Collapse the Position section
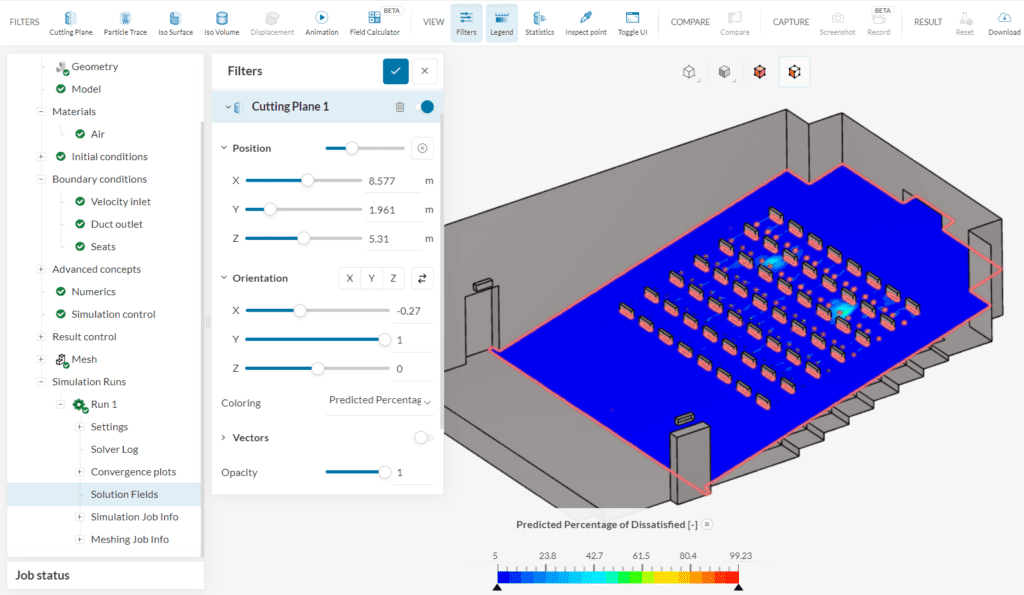This screenshot has height=595, width=1024. (222, 147)
